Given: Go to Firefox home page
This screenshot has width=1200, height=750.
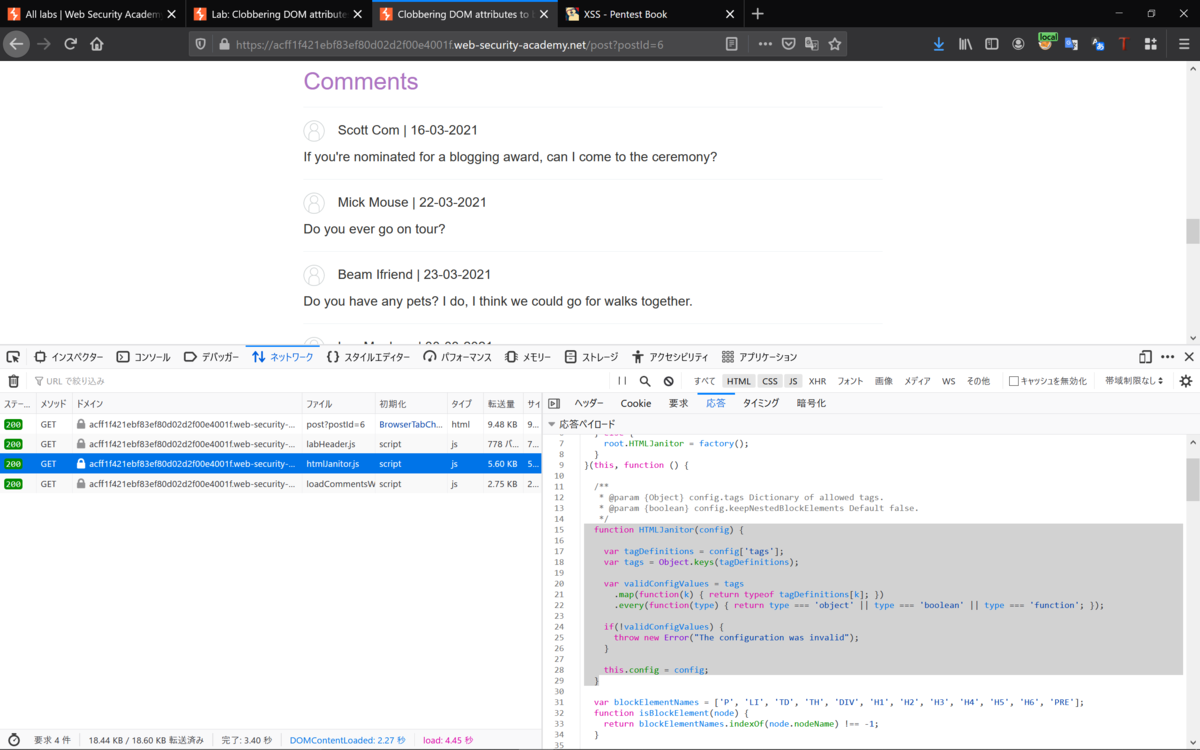Looking at the screenshot, I should click(x=97, y=44).
